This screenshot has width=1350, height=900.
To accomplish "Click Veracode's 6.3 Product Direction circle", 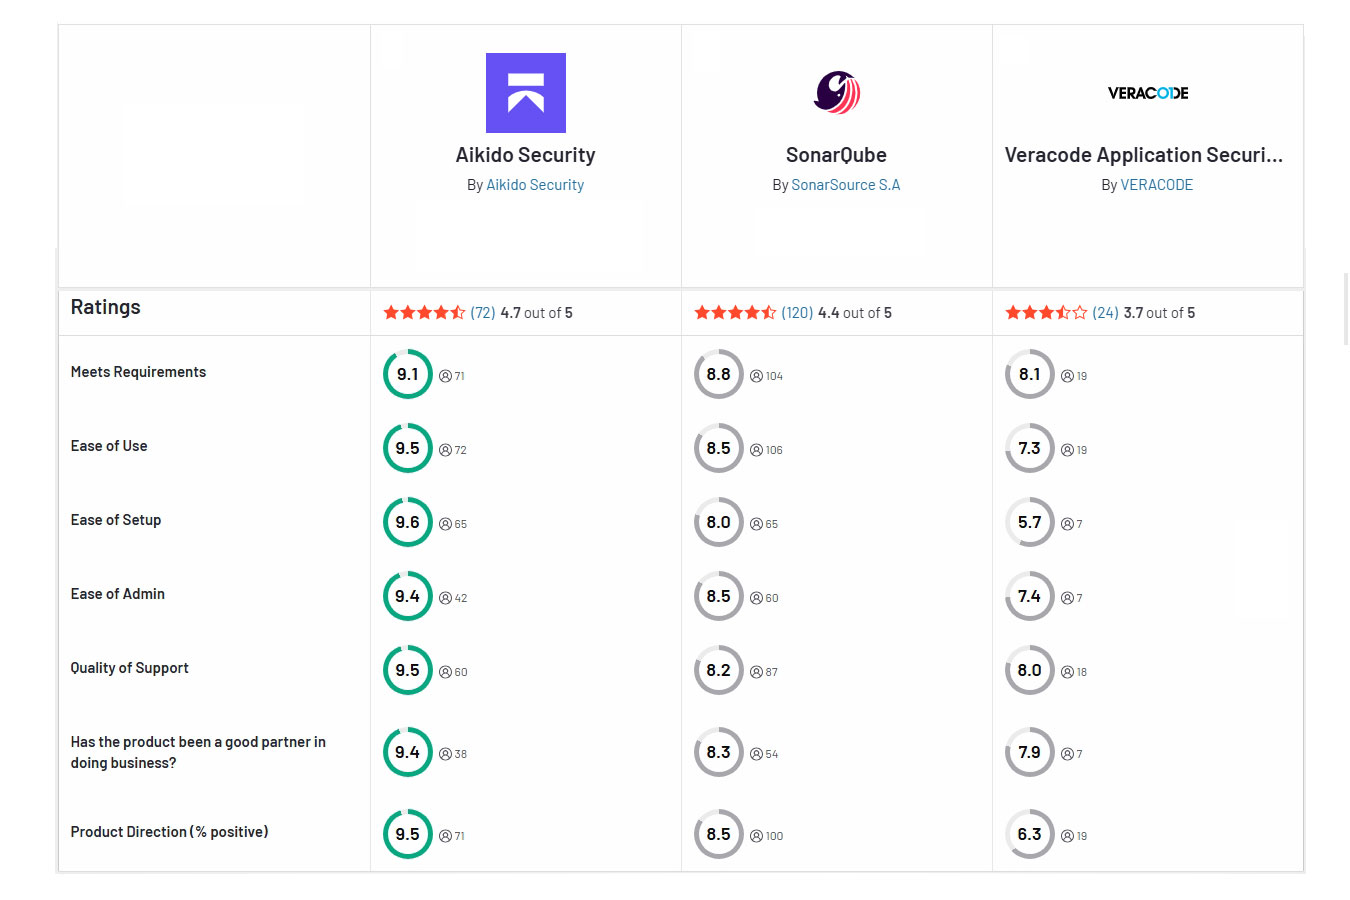I will (x=1030, y=834).
